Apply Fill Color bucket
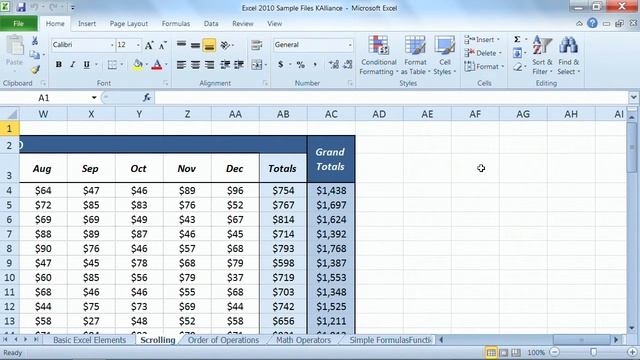 (x=138, y=65)
